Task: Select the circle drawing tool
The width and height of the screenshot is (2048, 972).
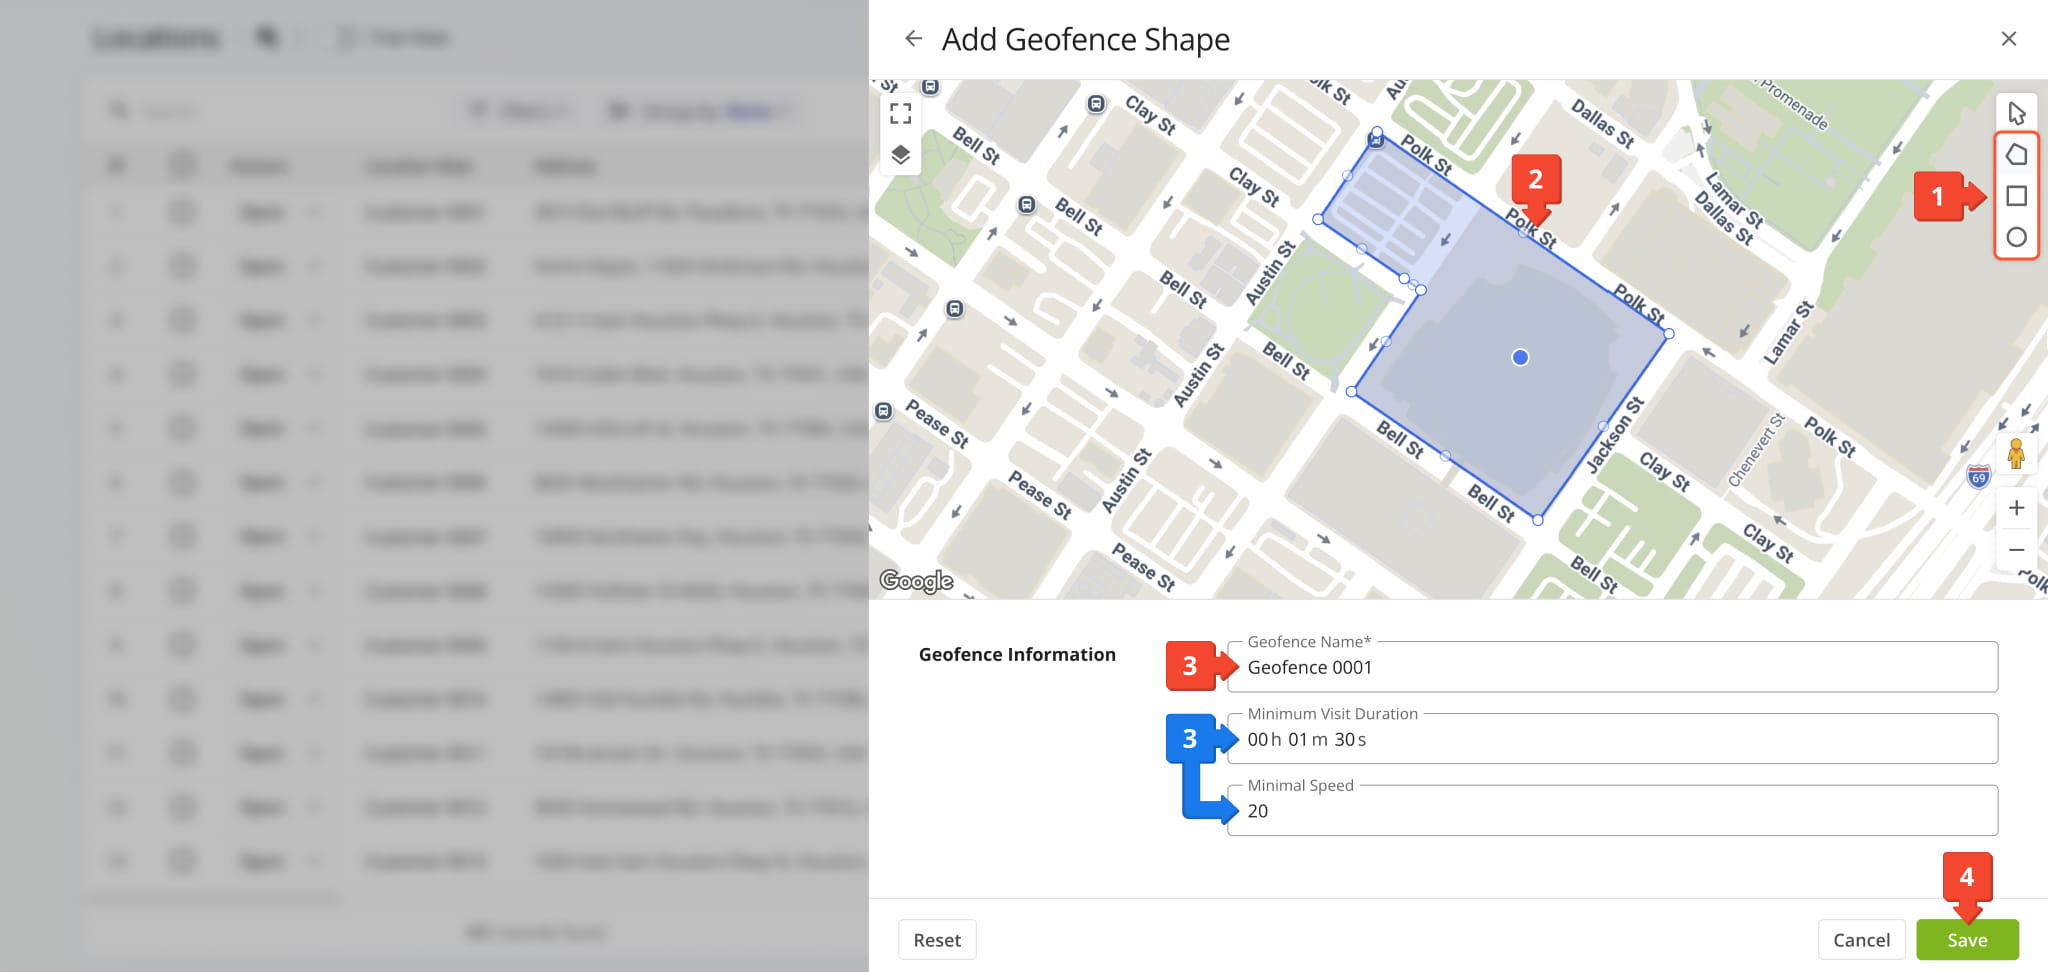Action: click(2016, 237)
